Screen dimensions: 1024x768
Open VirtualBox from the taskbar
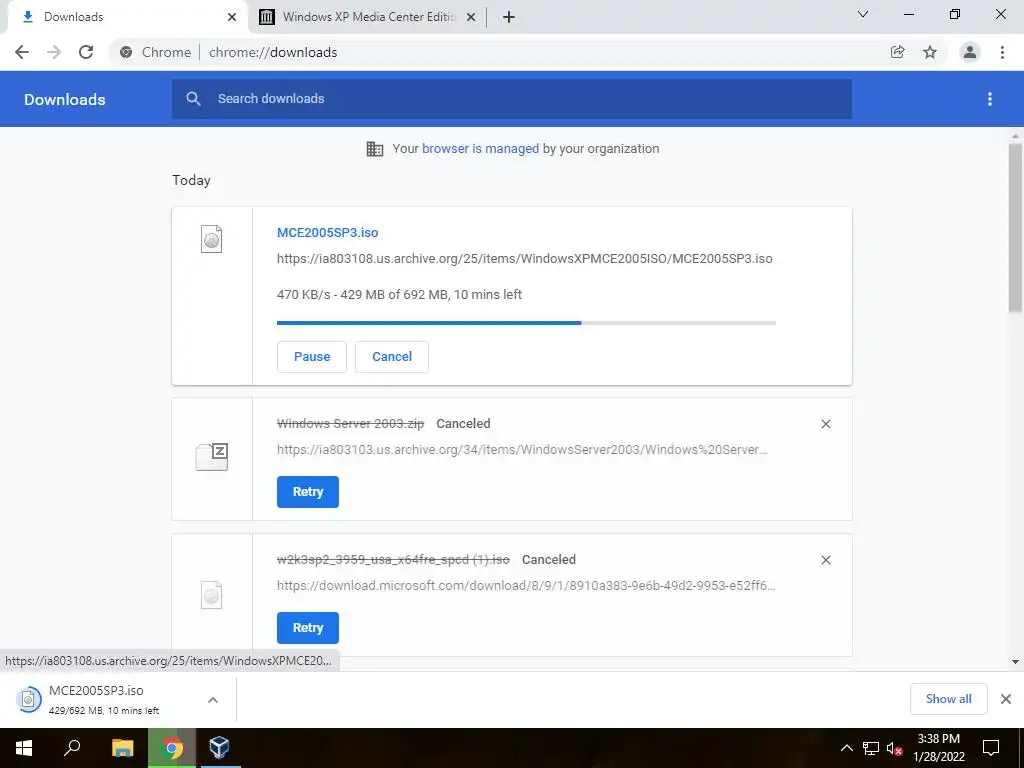coord(219,748)
